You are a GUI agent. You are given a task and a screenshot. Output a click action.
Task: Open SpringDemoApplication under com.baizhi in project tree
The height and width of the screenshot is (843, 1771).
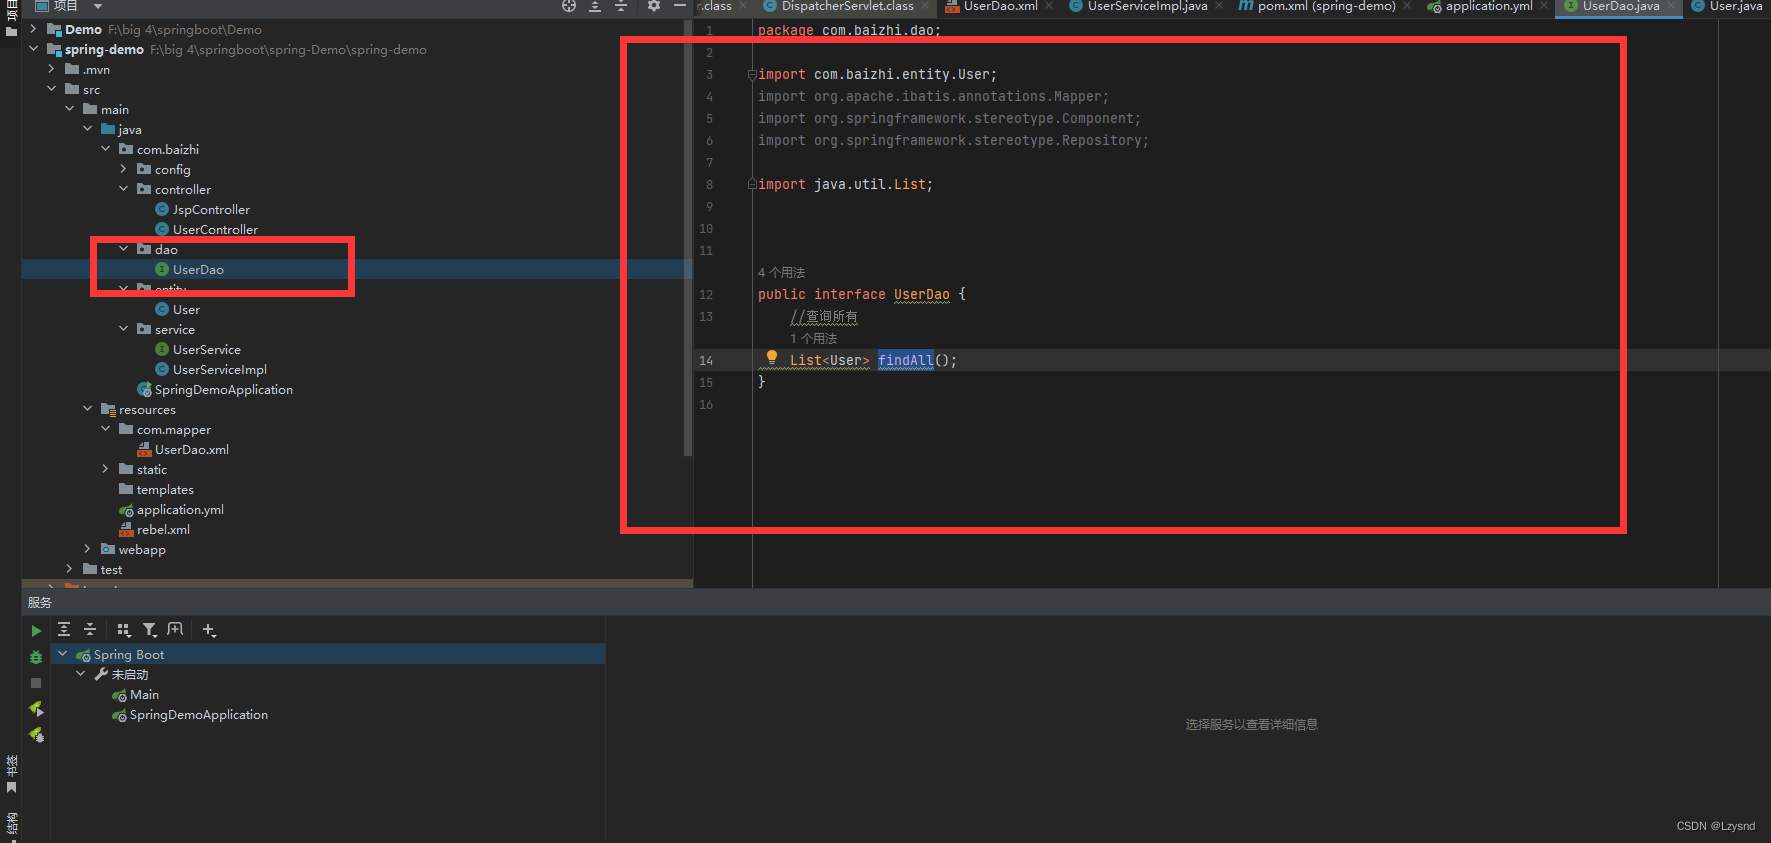223,390
